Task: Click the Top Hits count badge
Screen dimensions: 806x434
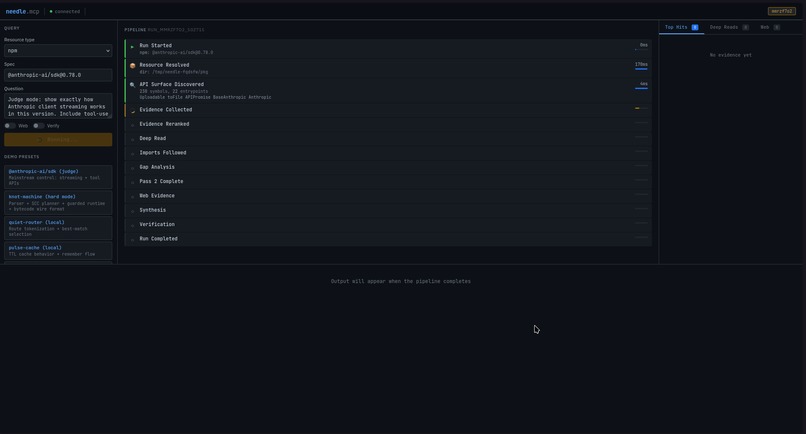Action: pos(695,27)
